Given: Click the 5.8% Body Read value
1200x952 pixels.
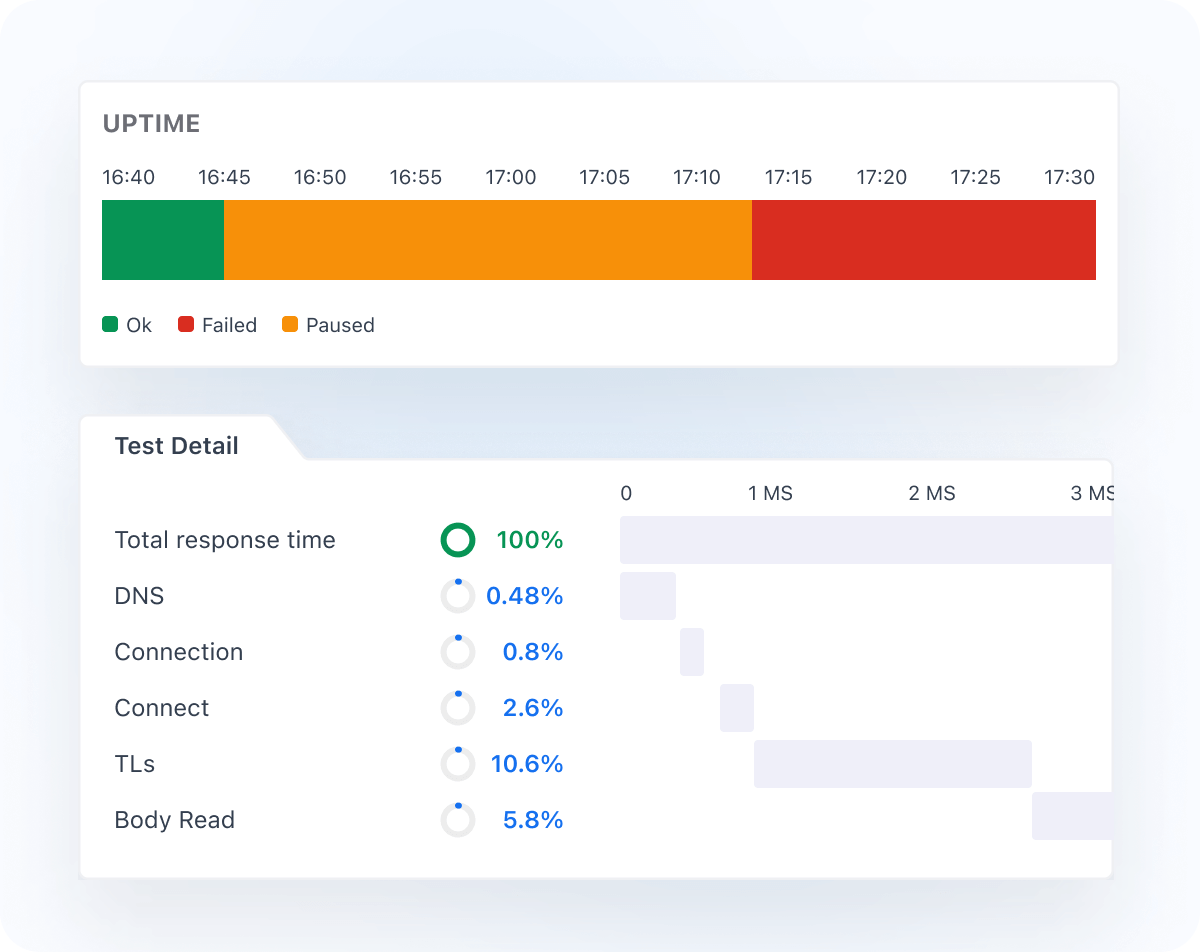Looking at the screenshot, I should (x=533, y=820).
